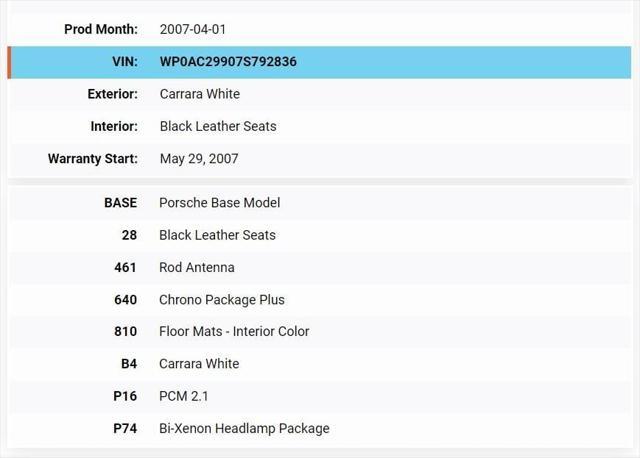Select the PCM 2.1 option row
This screenshot has width=640, height=458.
[x=320, y=396]
